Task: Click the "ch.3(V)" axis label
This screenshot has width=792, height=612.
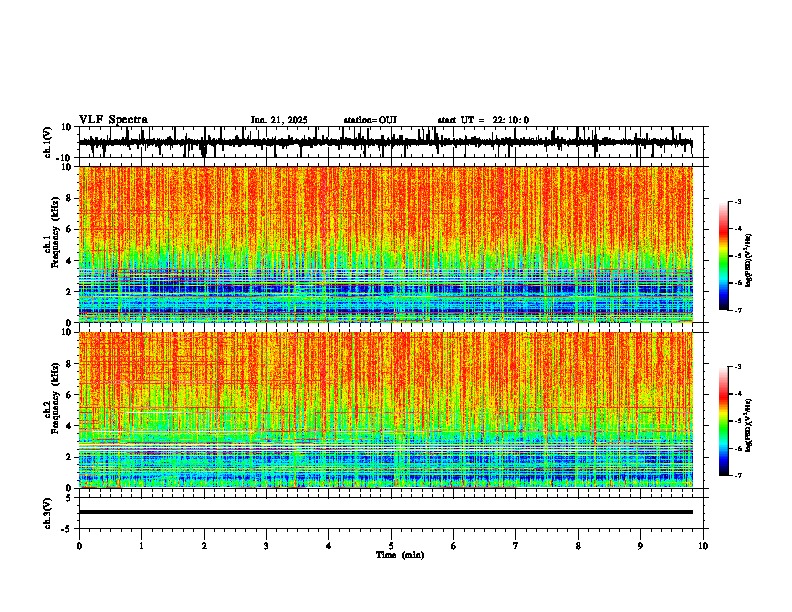Action: (x=48, y=513)
